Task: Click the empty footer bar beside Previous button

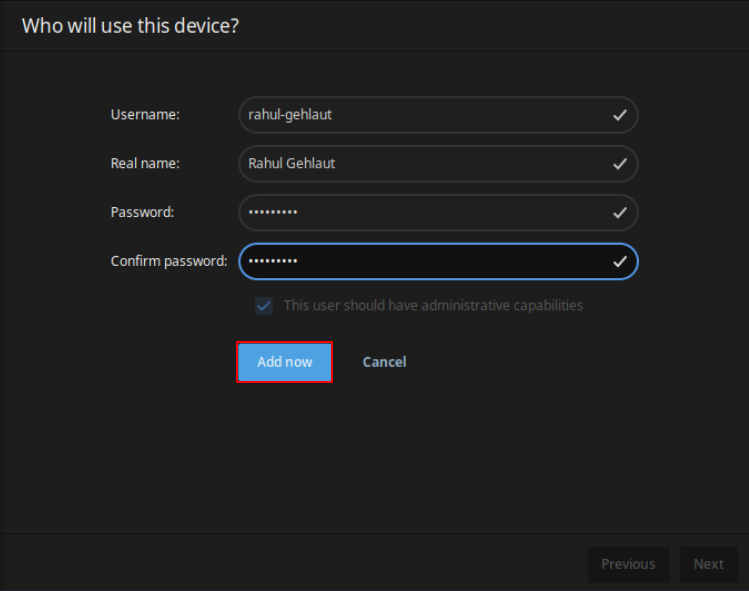Action: pyautogui.click(x=294, y=564)
